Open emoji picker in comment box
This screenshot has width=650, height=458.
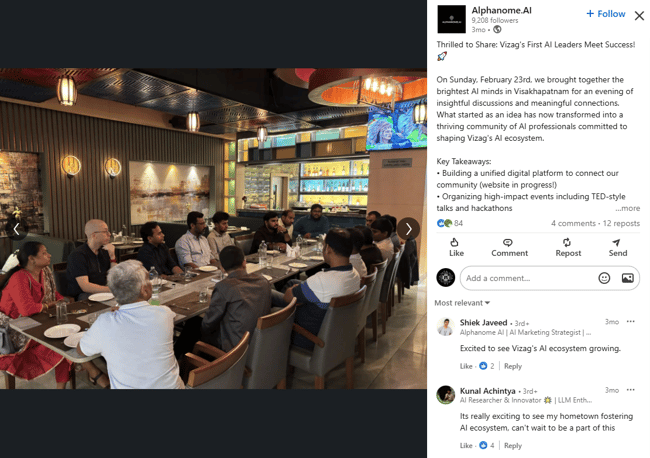point(604,278)
